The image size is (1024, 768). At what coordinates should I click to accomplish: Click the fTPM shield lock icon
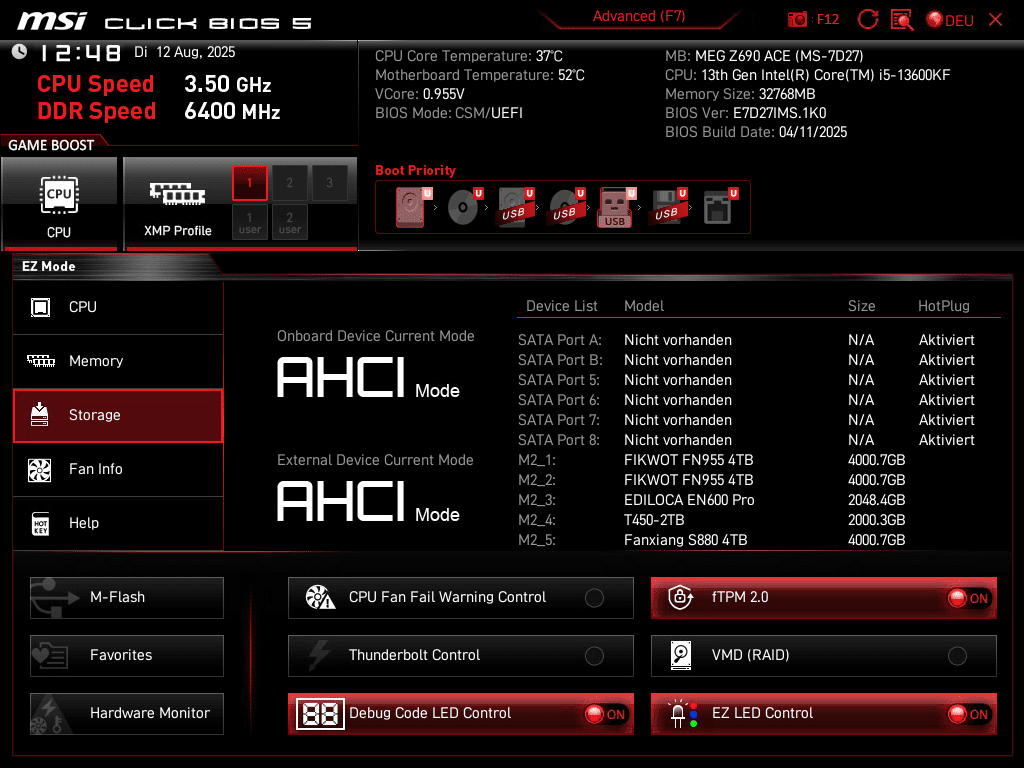680,597
